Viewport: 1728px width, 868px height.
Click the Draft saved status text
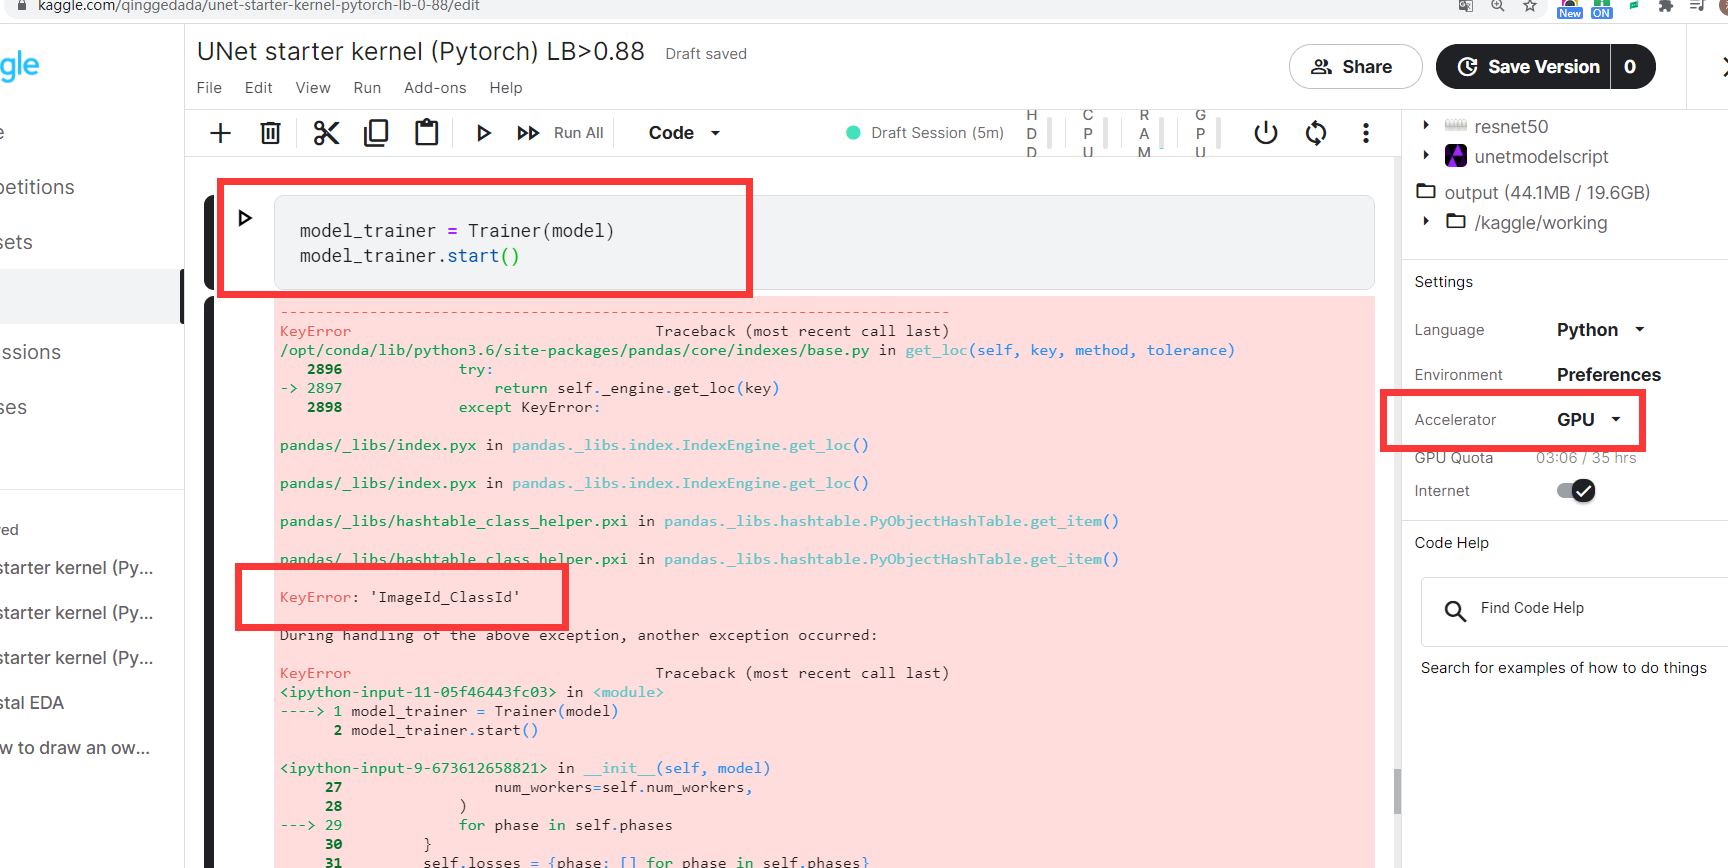tap(706, 54)
